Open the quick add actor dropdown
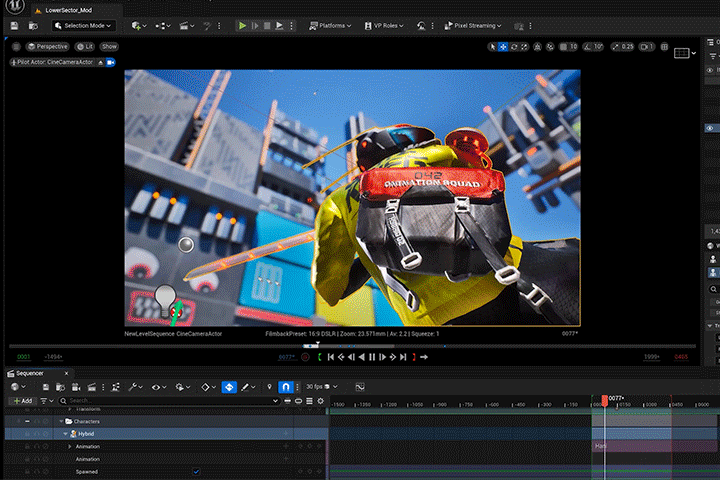 tap(139, 26)
